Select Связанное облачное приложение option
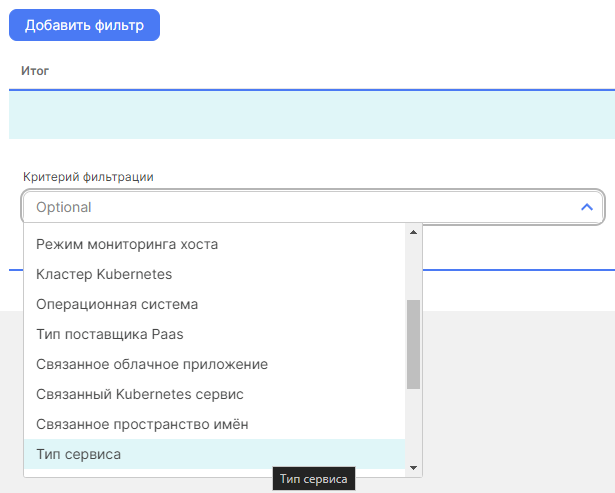This screenshot has width=615, height=493. (214, 364)
